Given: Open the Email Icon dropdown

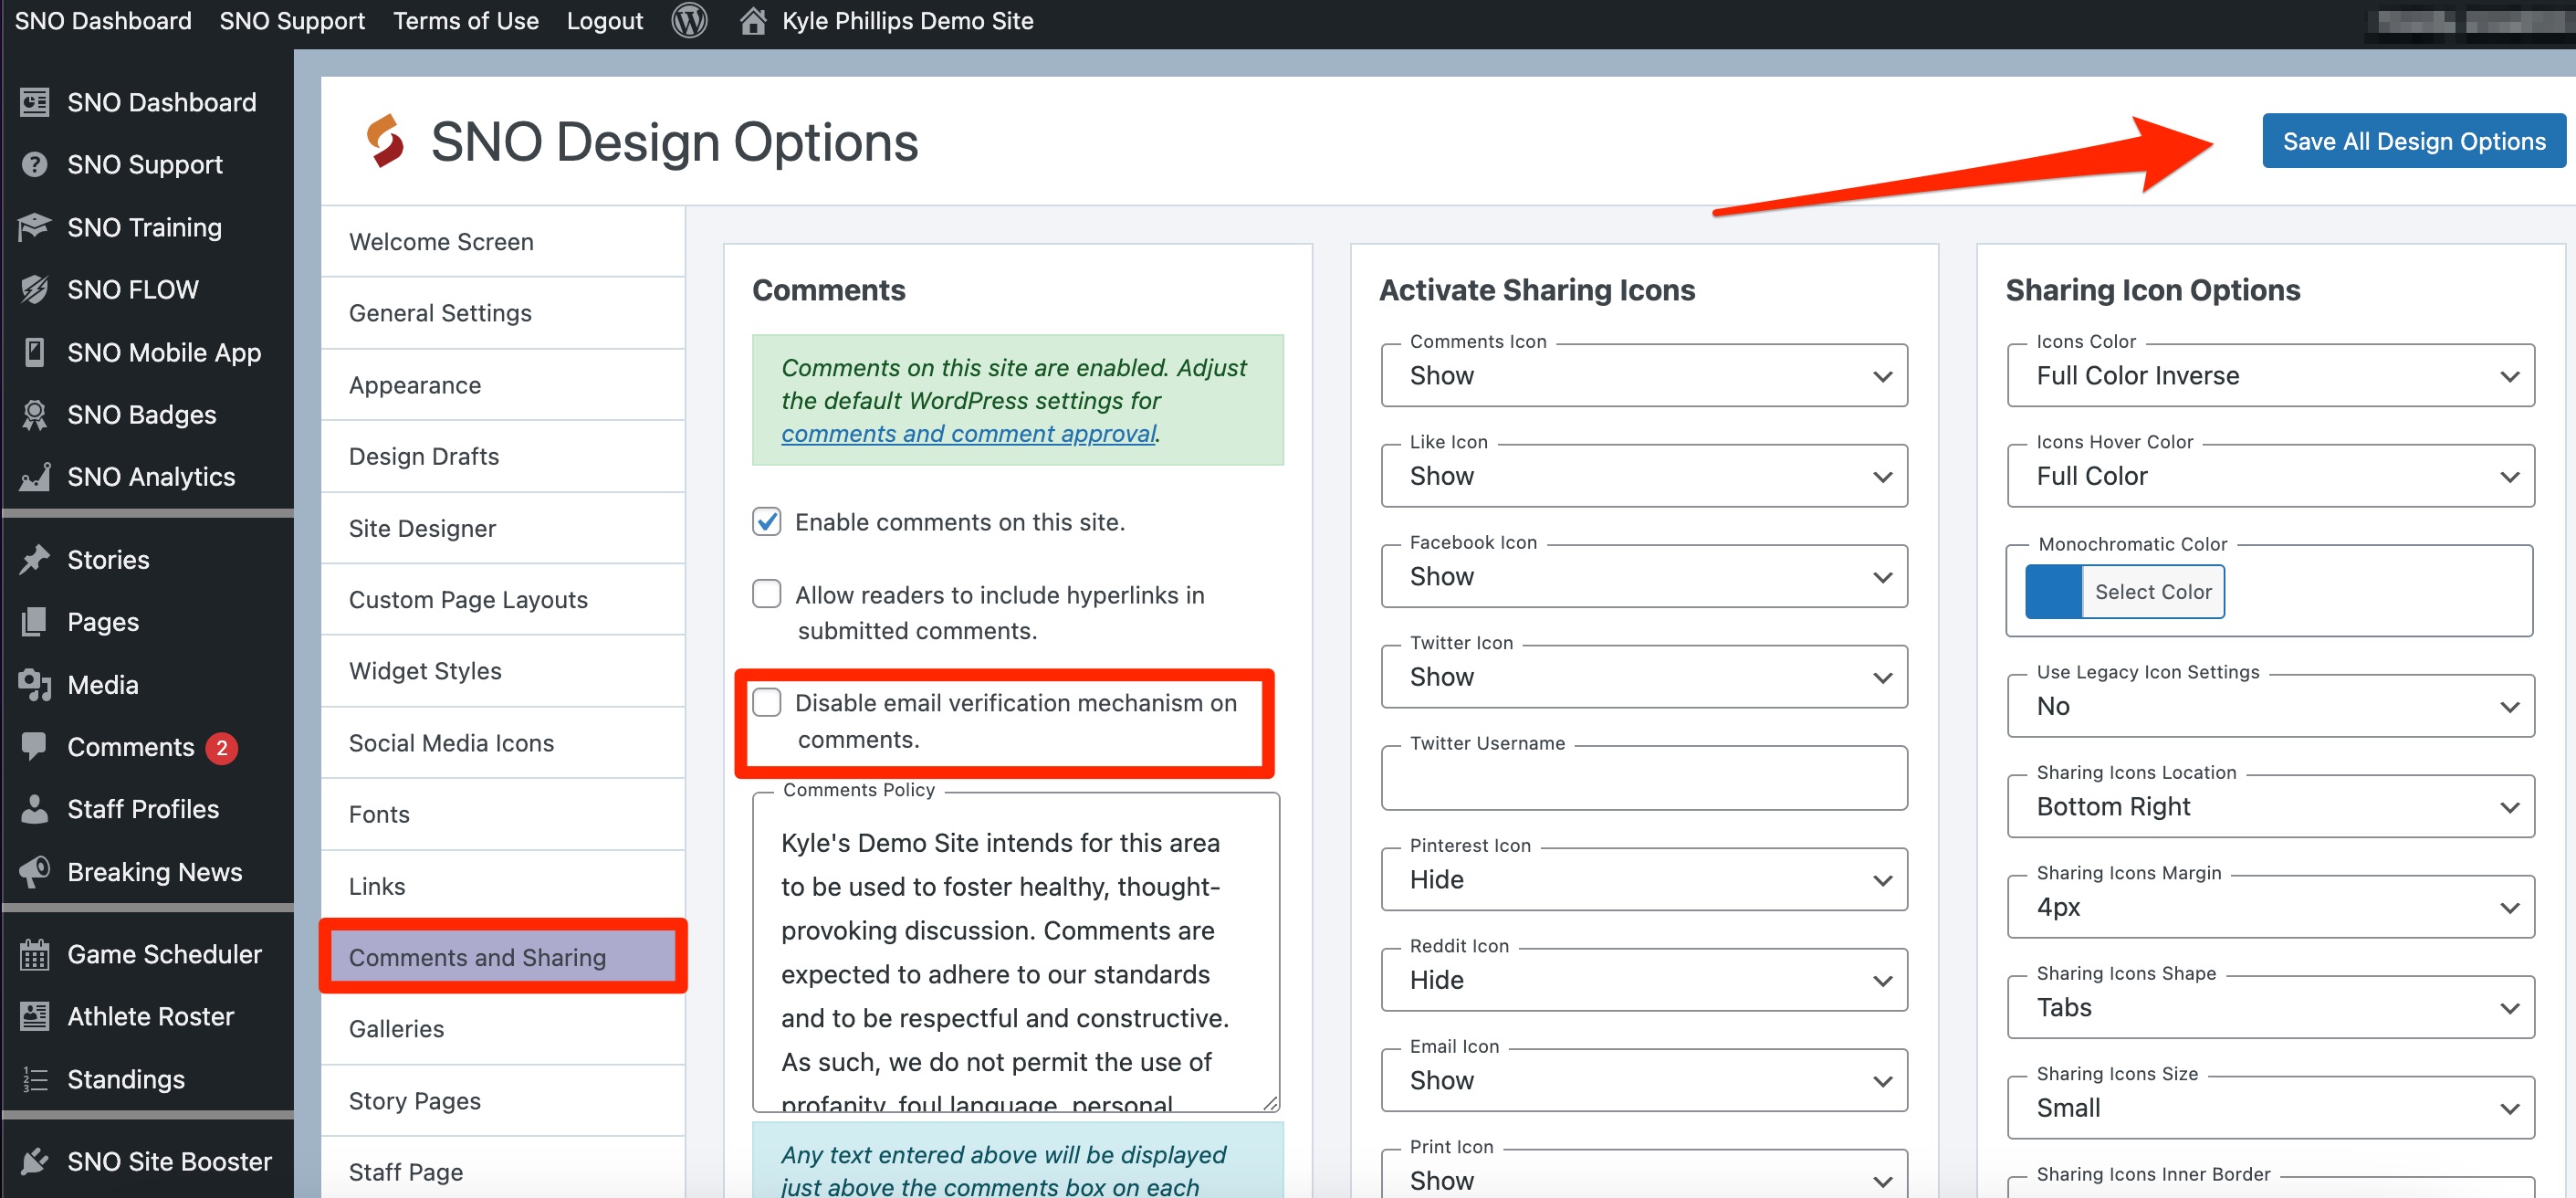Looking at the screenshot, I should (1643, 1080).
